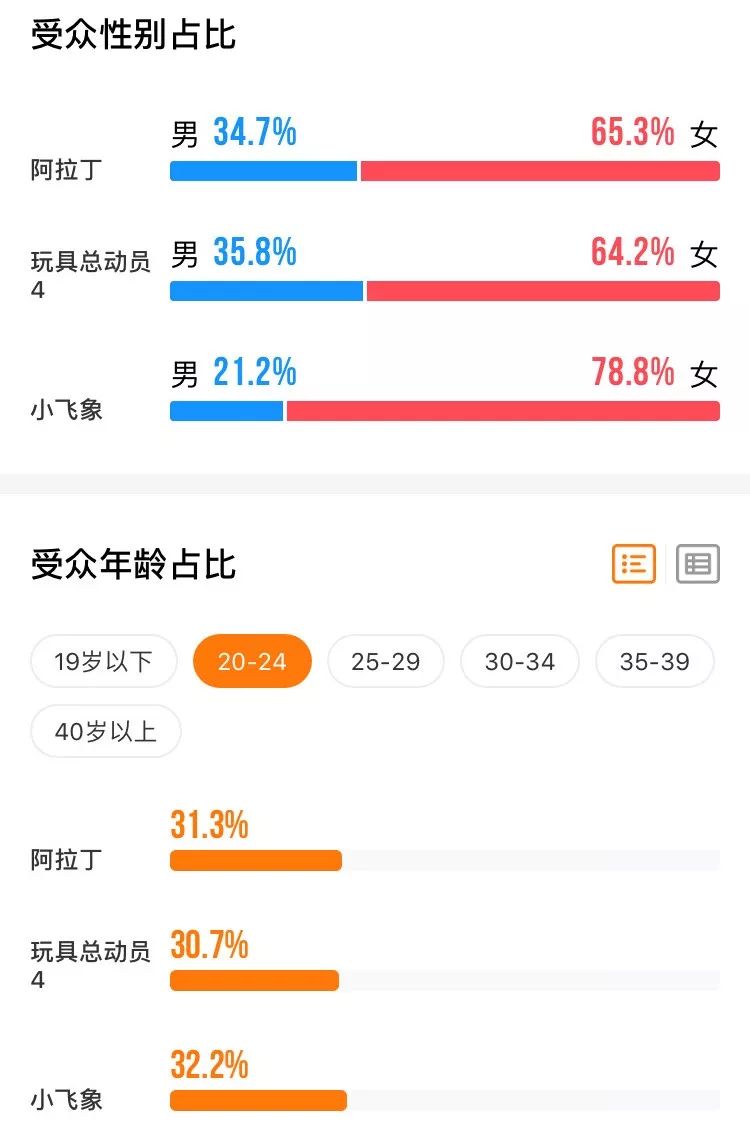This screenshot has width=750, height=1141.
Task: Select the 20-24 age group
Action: (252, 661)
